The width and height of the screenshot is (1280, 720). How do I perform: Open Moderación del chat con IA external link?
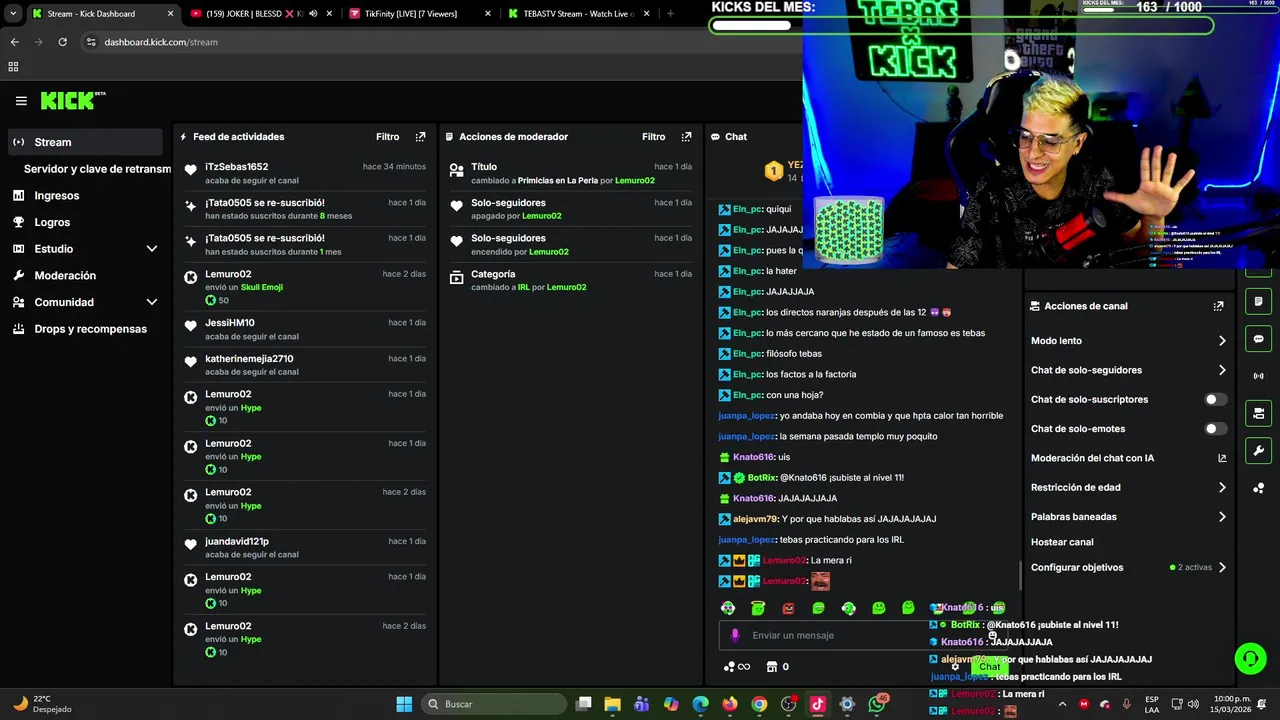[1222, 458]
